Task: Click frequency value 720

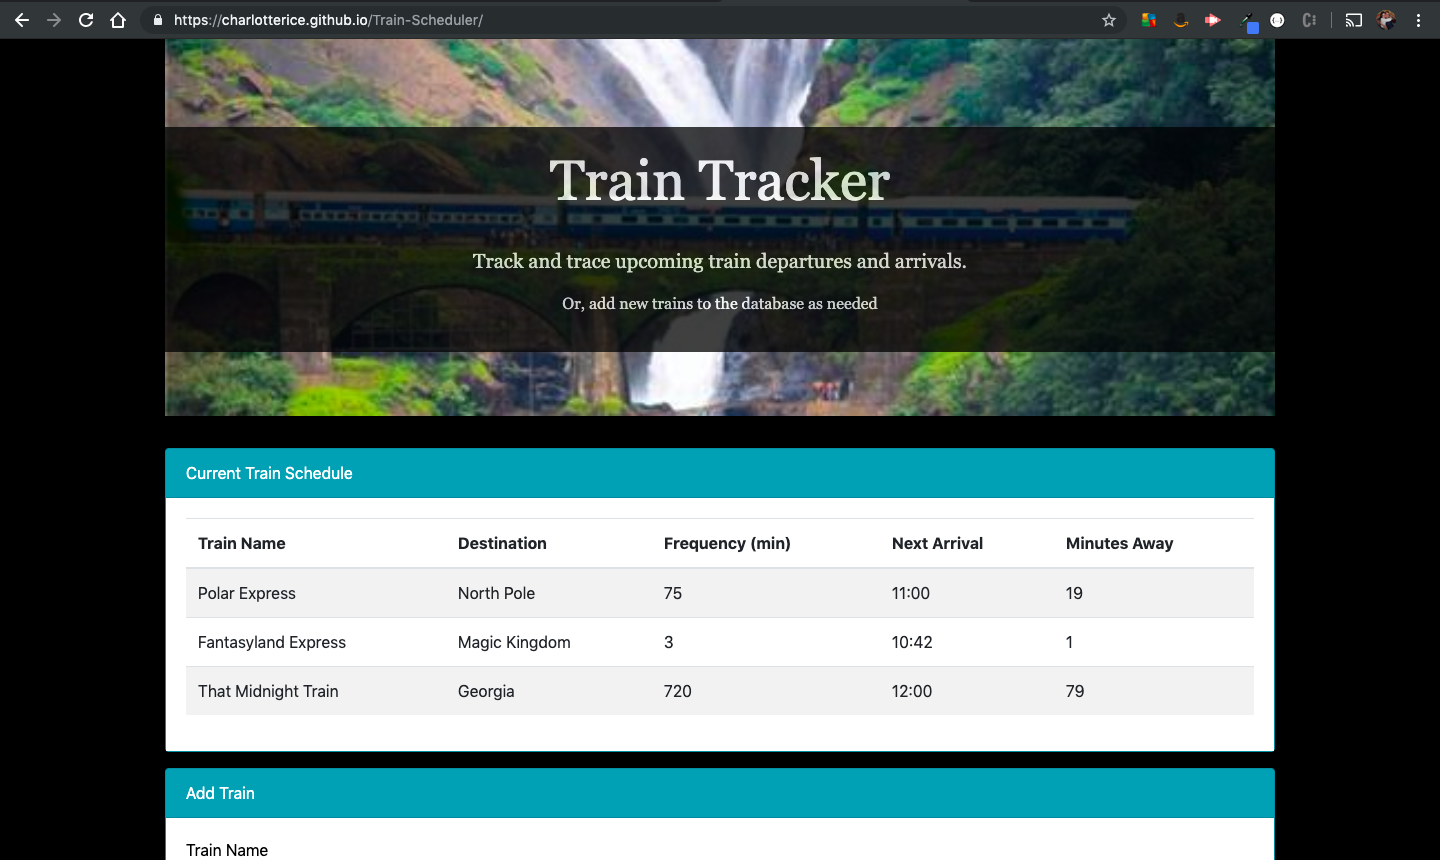Action: pos(678,691)
